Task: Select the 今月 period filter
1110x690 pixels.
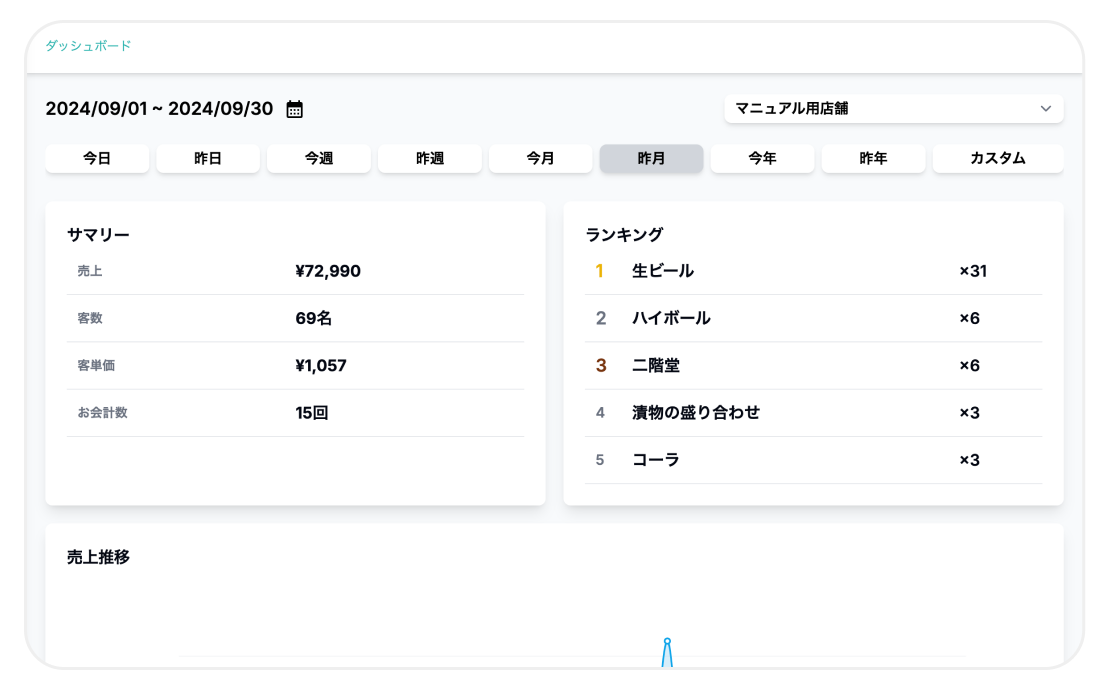Action: [540, 158]
